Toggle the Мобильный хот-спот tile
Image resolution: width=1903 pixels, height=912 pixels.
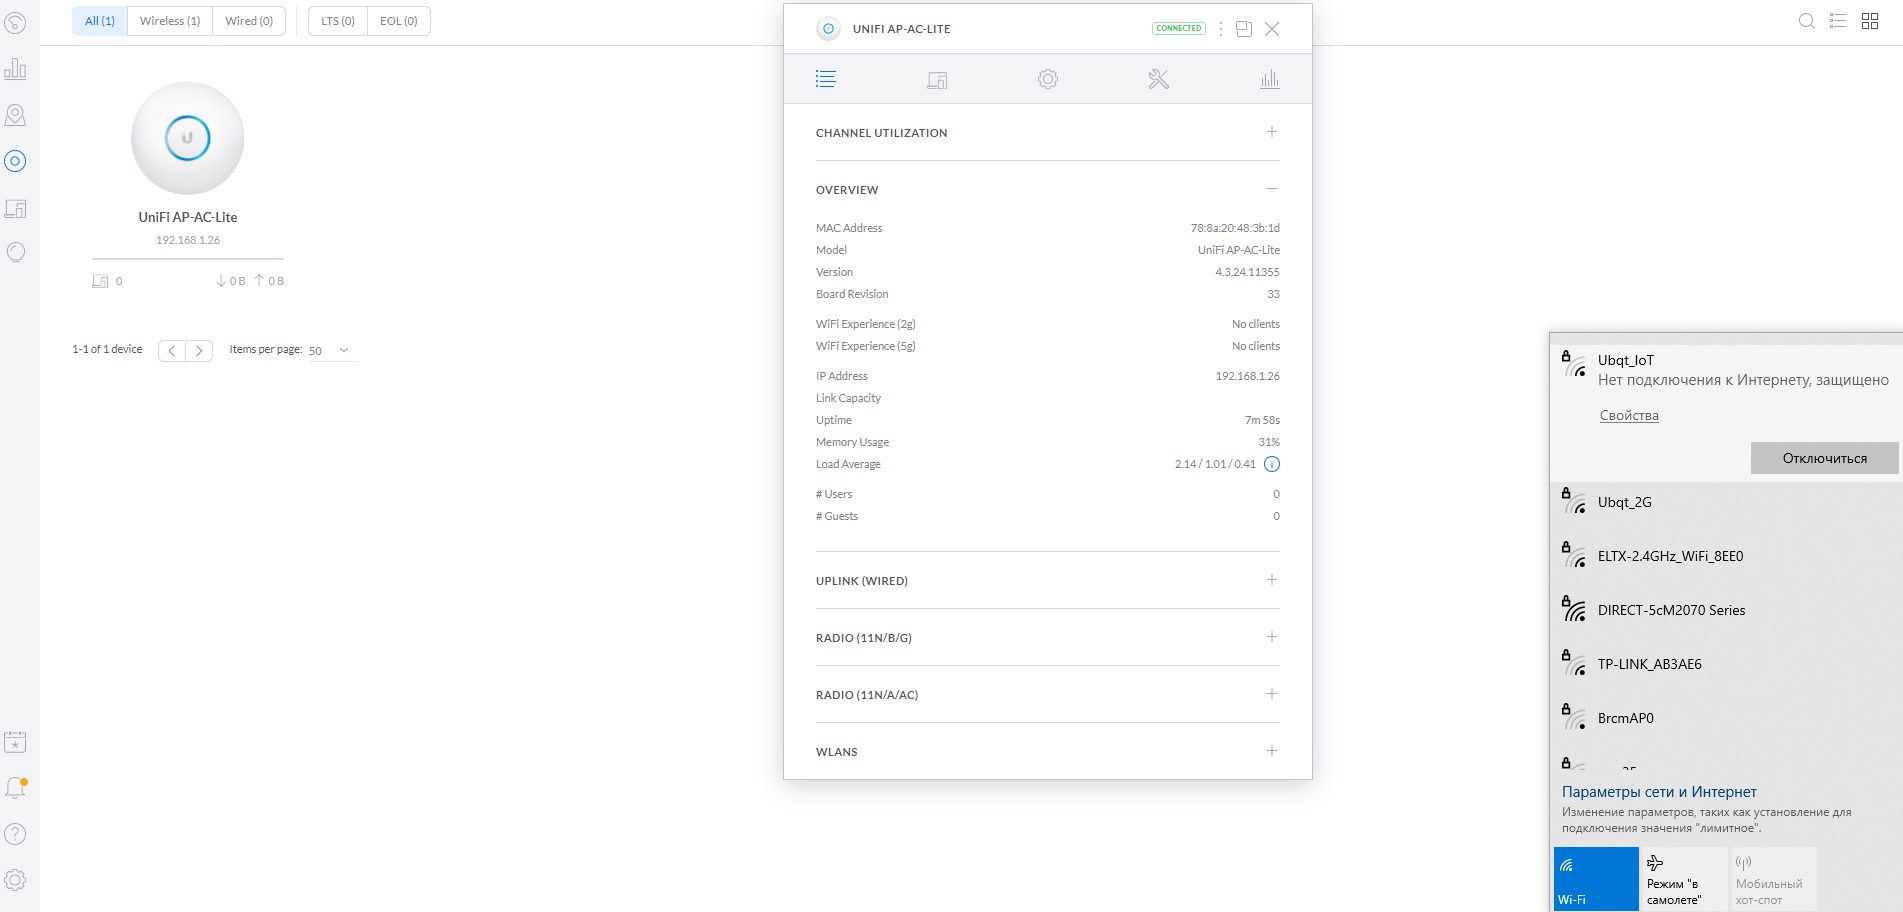tap(1774, 879)
